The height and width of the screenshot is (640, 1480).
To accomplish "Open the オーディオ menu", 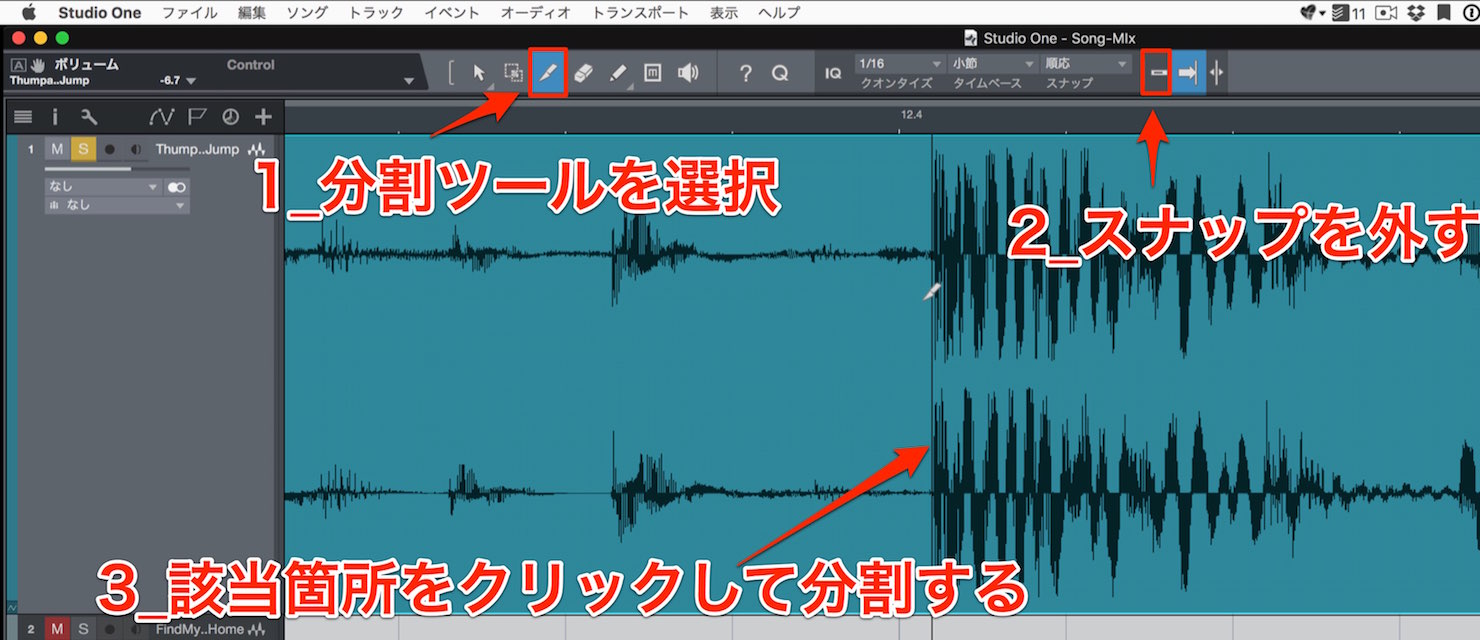I will 535,12.
